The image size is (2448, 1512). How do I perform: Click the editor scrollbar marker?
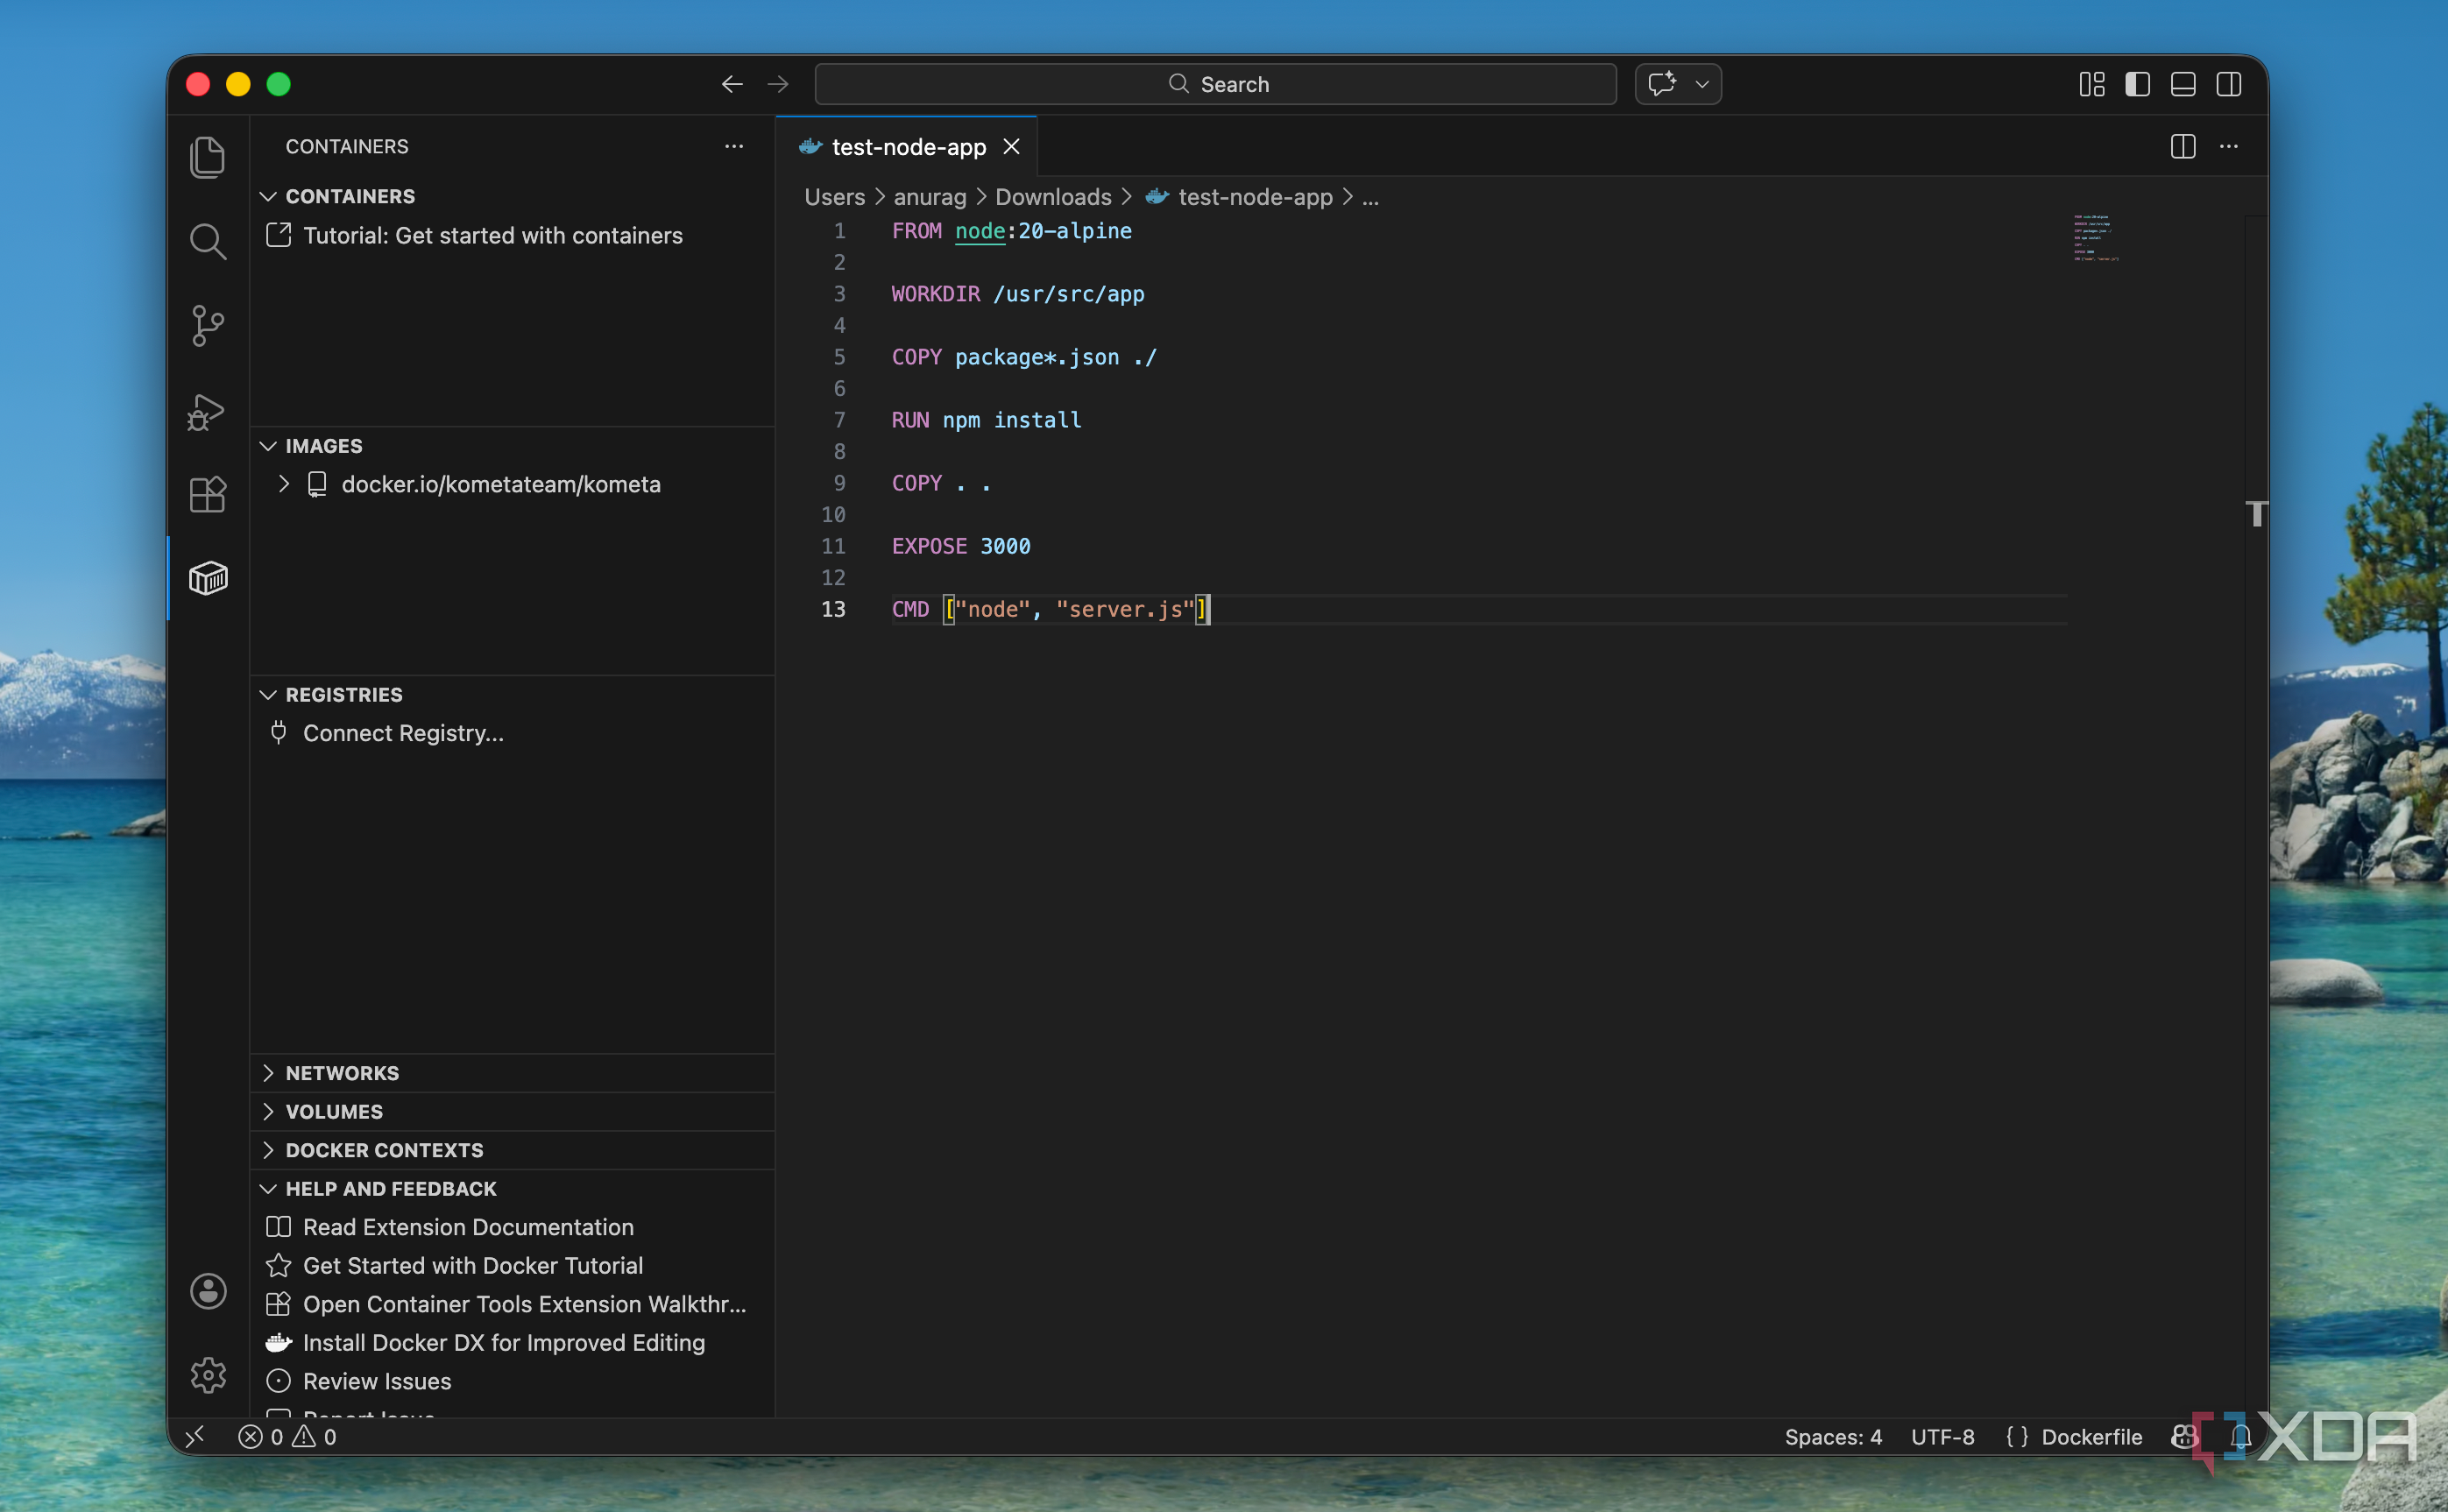tap(2256, 513)
